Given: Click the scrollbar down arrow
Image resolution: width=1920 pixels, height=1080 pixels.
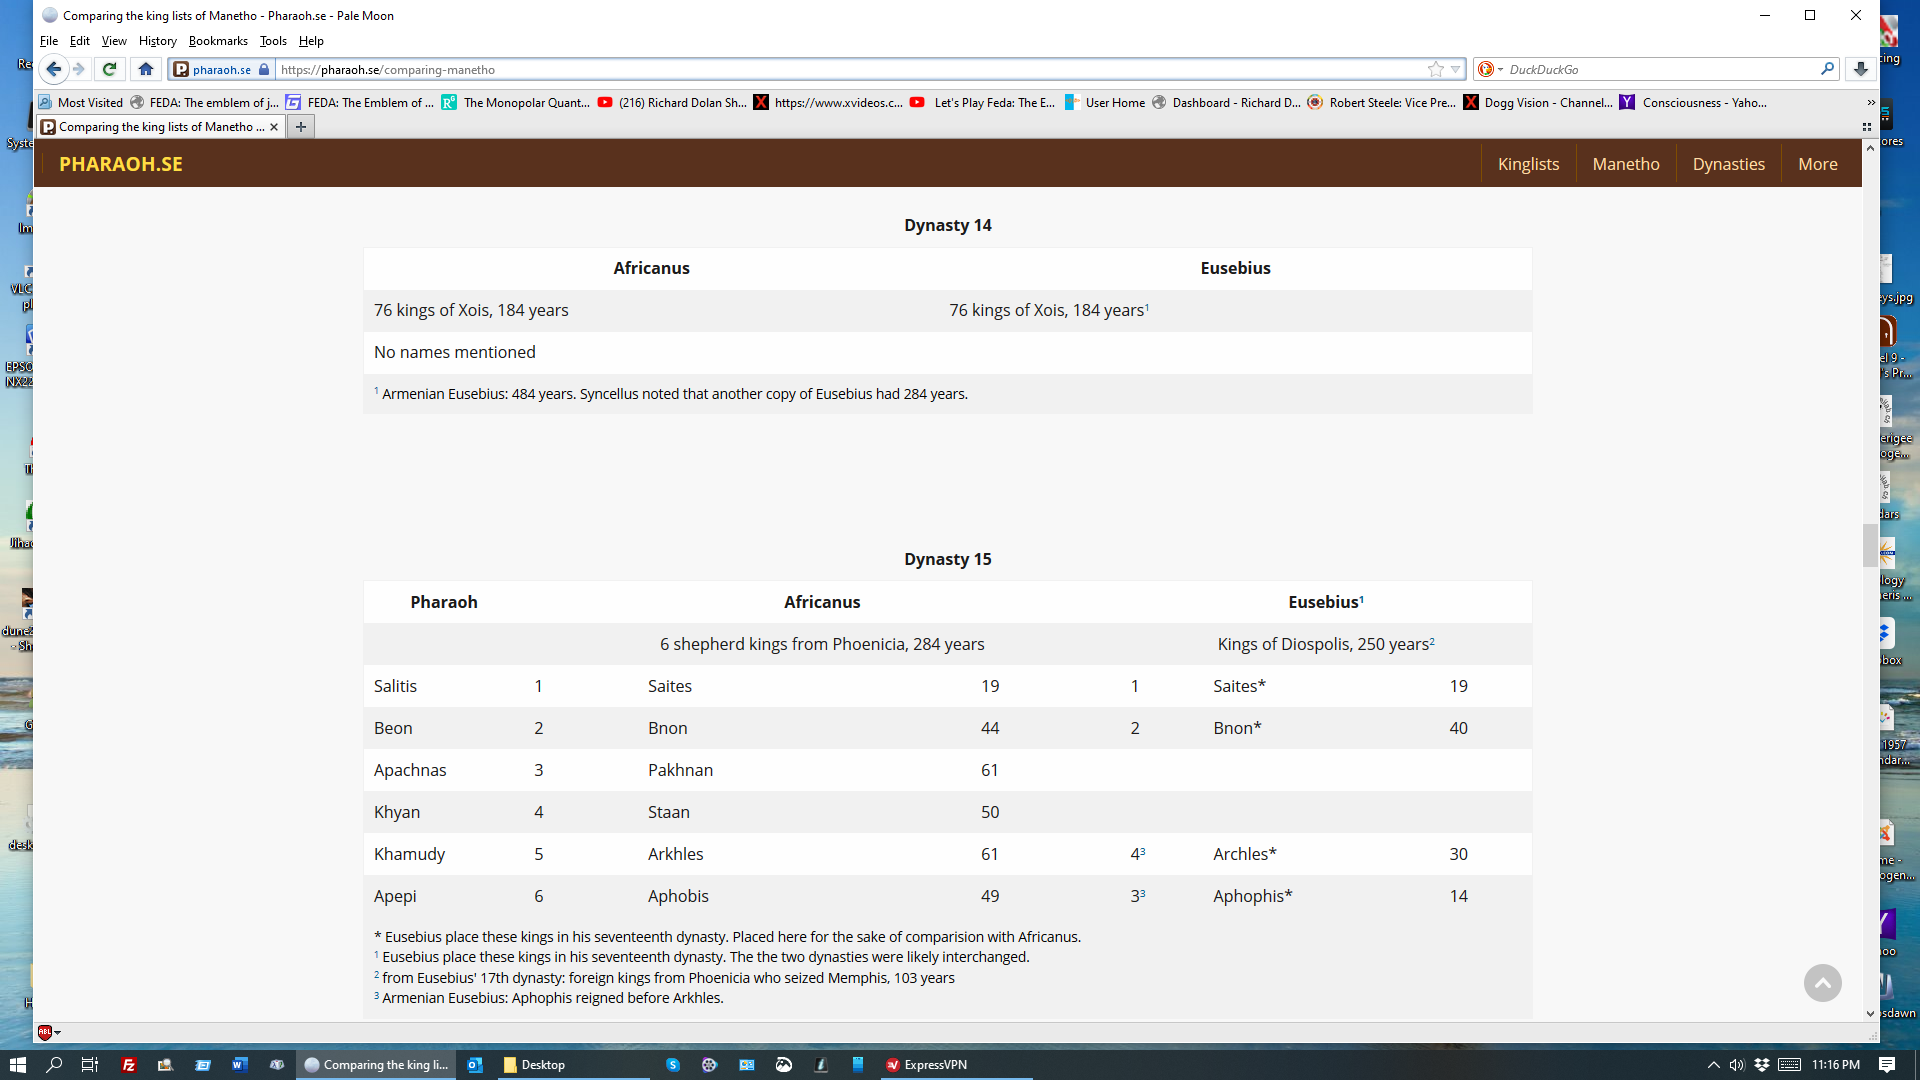Looking at the screenshot, I should point(1870,1013).
